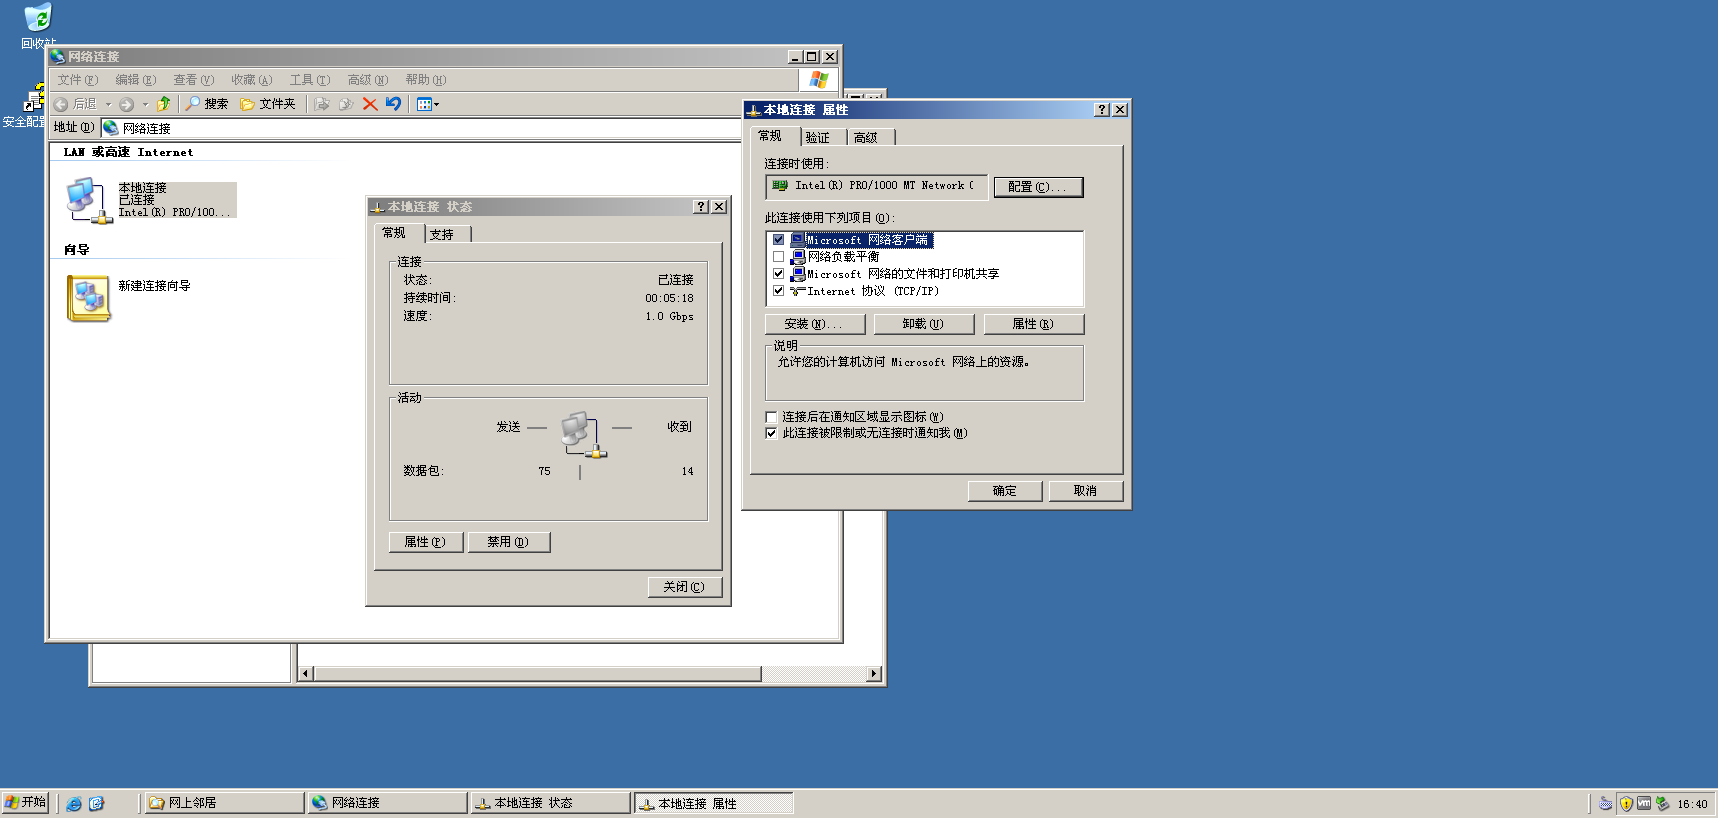The image size is (1718, 818).
Task: Uncheck Microsoft 网络客户端 component
Action: tap(778, 240)
